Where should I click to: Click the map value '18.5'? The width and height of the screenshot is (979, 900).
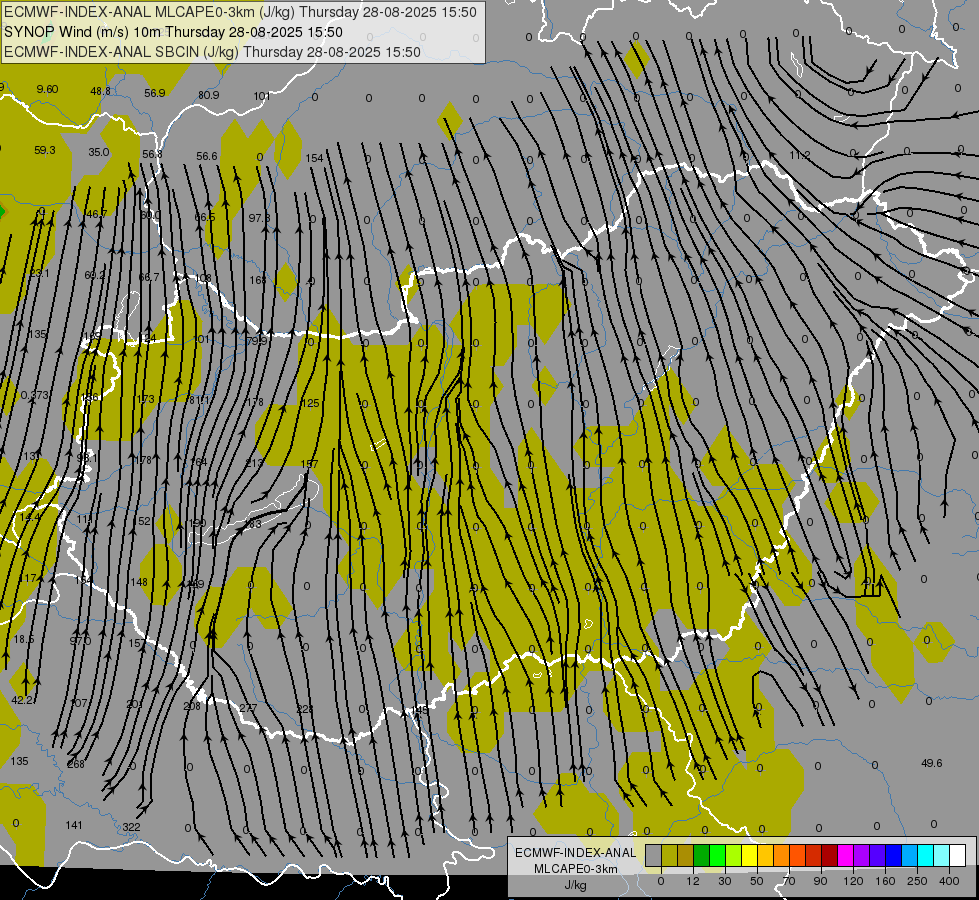pos(24,639)
